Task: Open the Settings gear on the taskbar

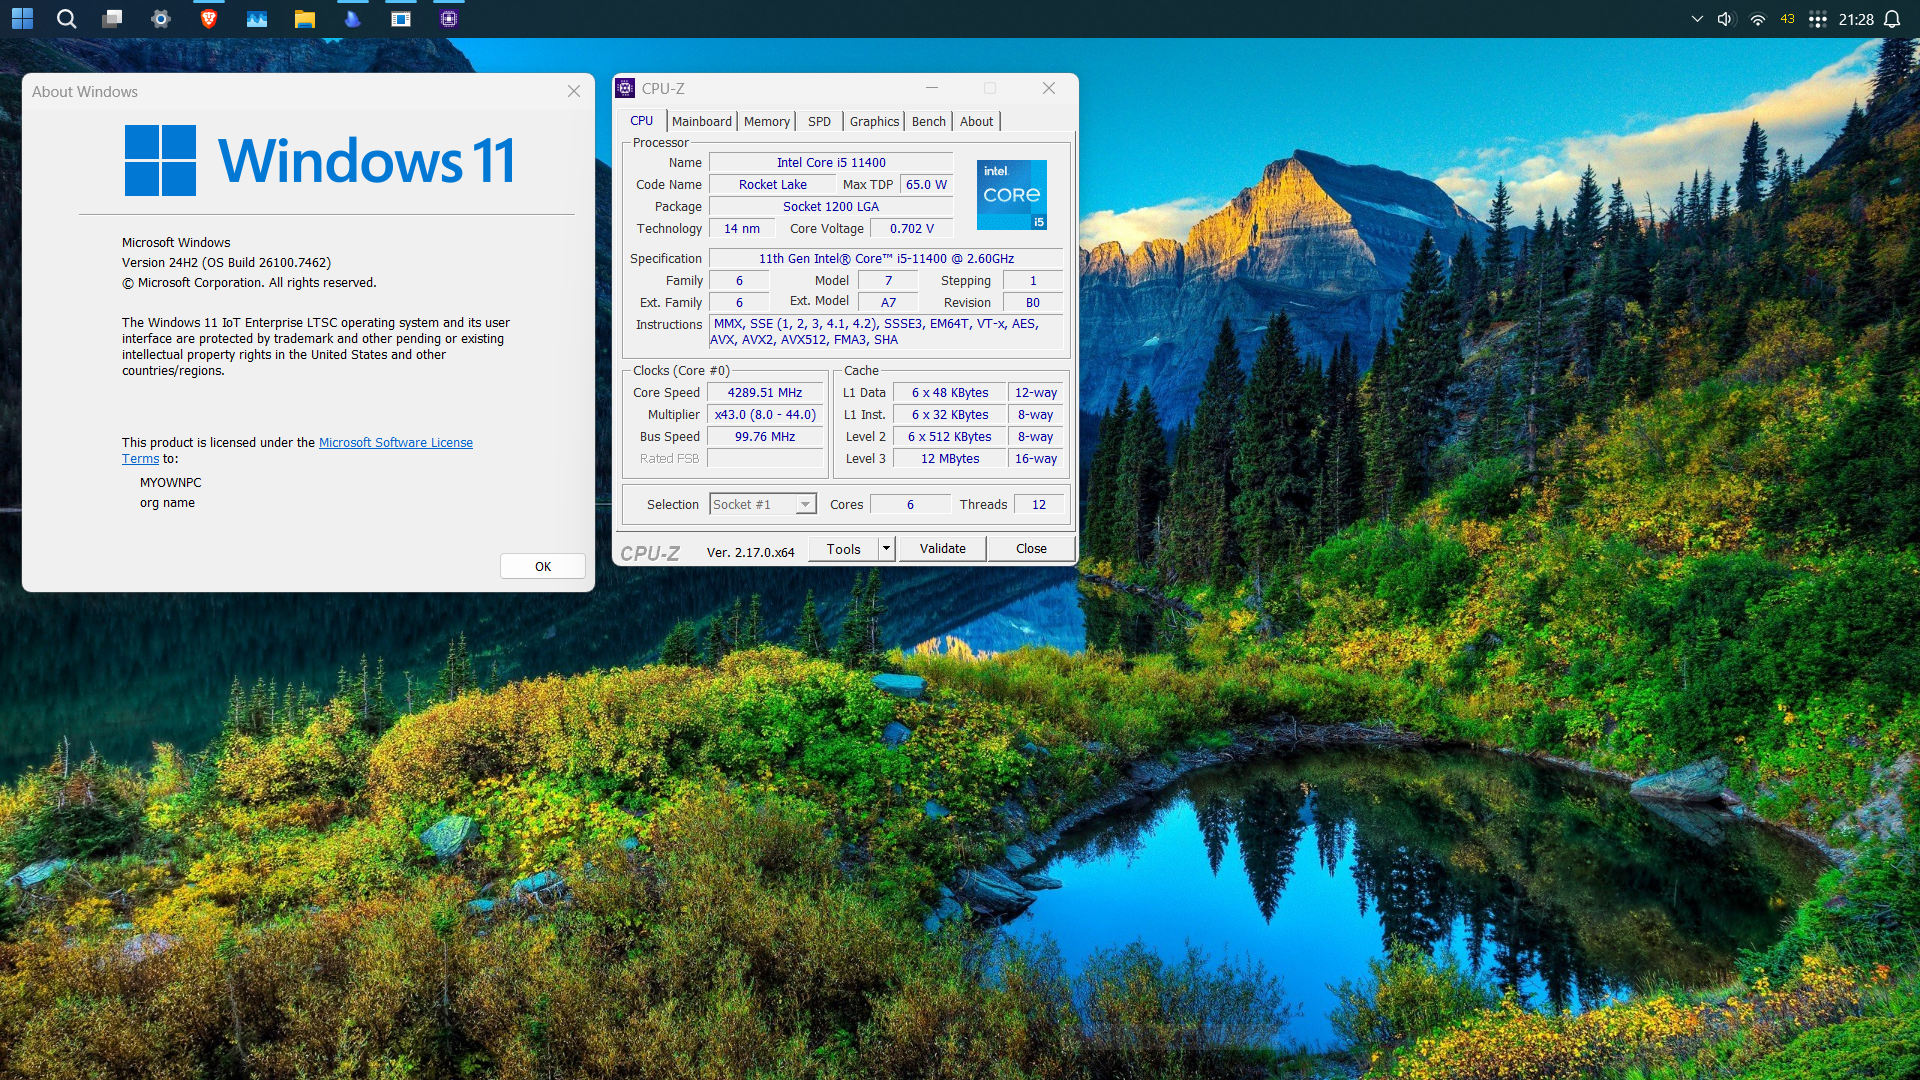Action: tap(161, 19)
